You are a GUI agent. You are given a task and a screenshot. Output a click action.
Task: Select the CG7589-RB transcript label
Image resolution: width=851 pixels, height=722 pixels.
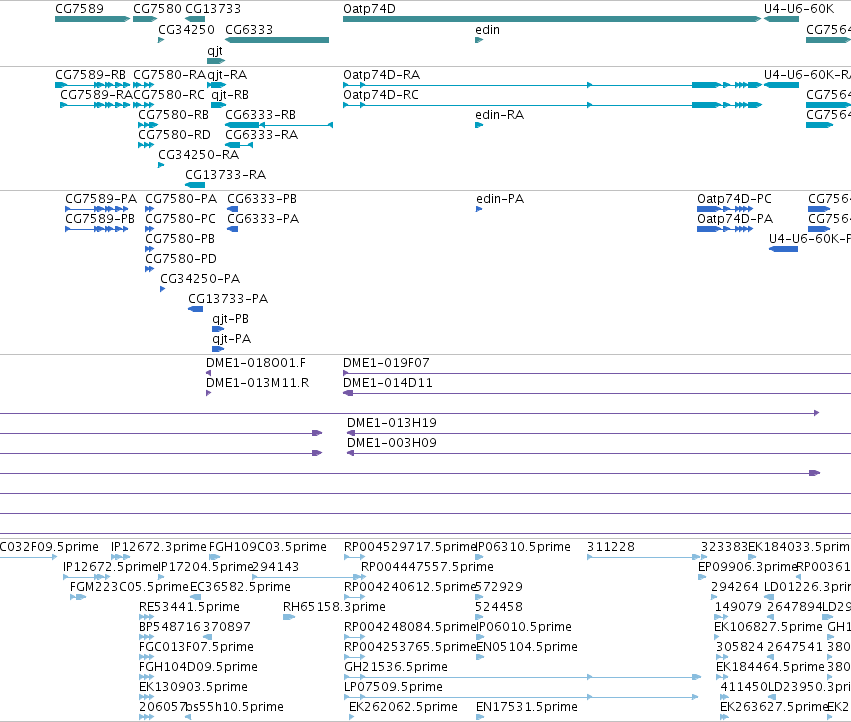[x=90, y=75]
